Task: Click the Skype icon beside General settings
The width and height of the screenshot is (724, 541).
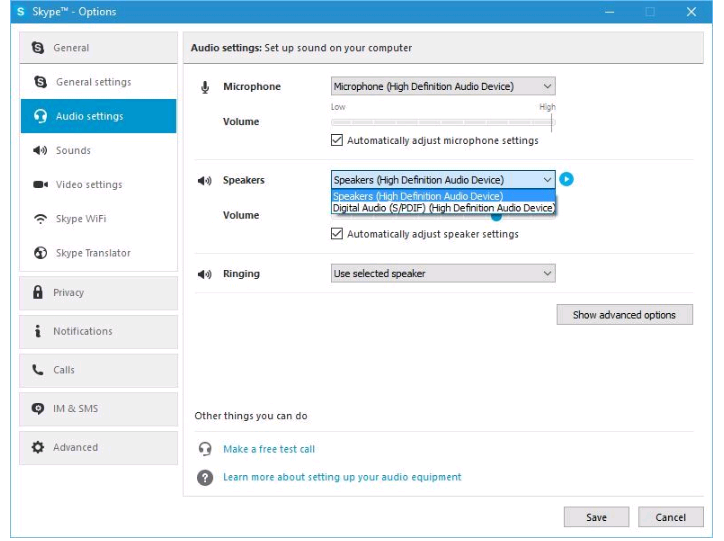Action: [41, 82]
